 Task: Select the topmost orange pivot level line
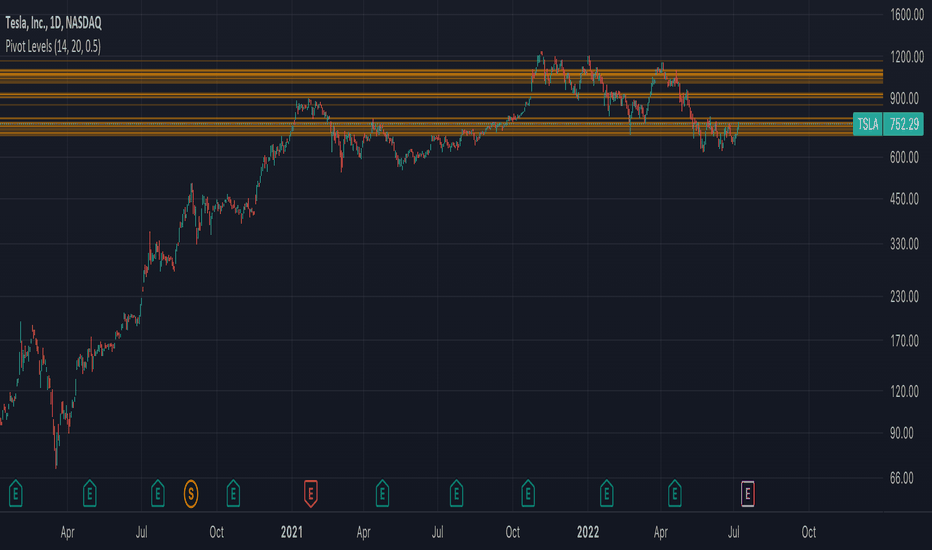click(441, 61)
